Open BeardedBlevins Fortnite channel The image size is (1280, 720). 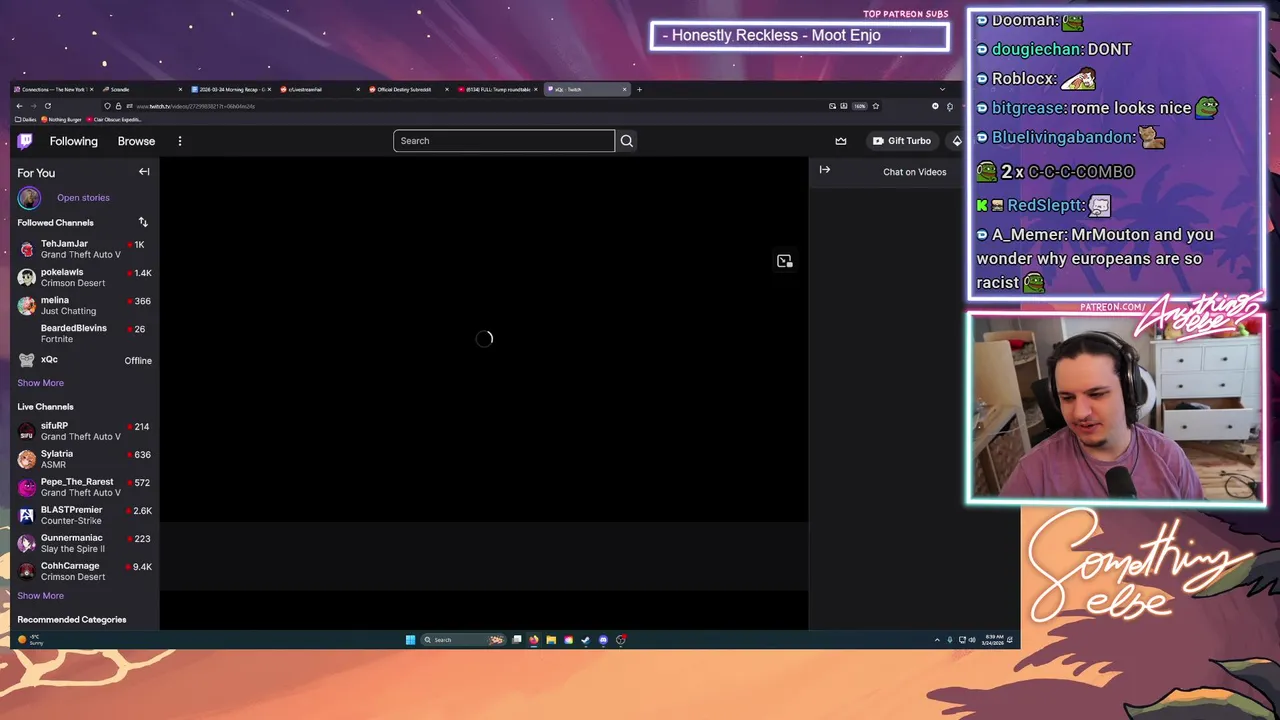(x=85, y=333)
